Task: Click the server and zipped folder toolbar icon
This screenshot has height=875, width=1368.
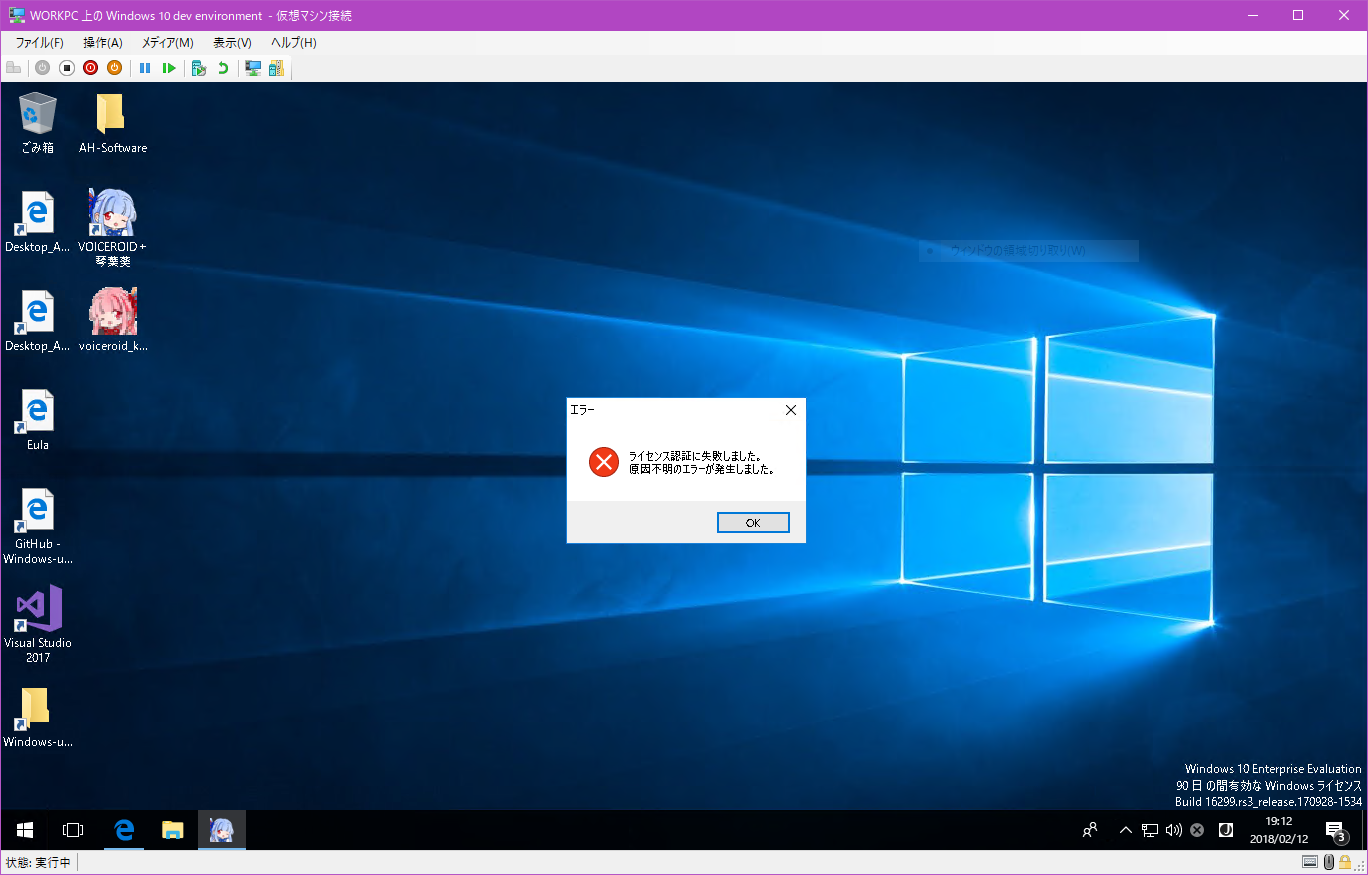Action: (x=276, y=68)
